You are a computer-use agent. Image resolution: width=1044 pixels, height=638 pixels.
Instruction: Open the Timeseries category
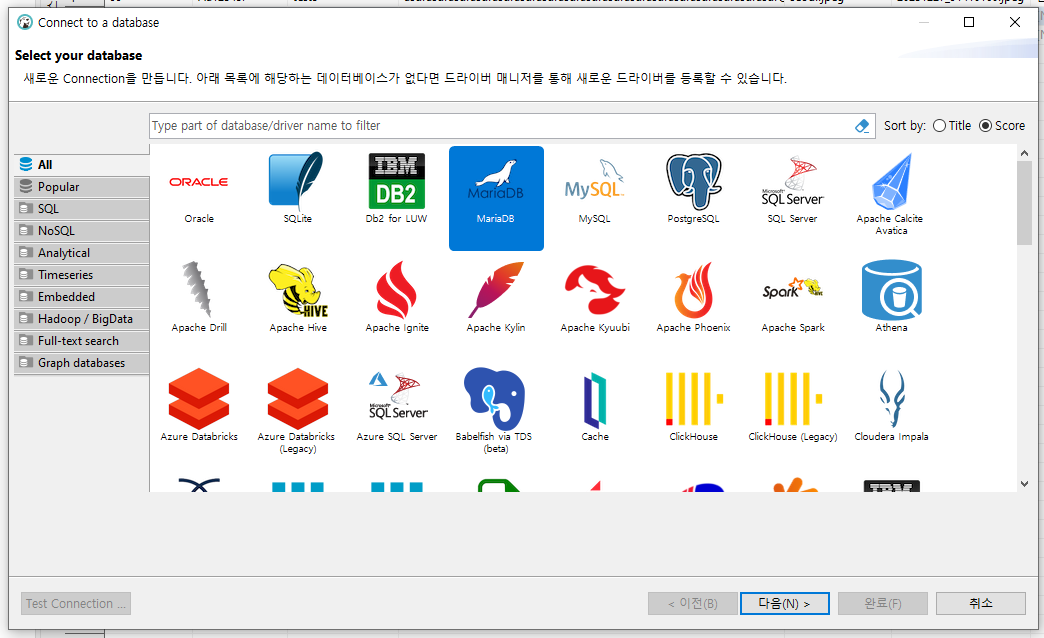(x=81, y=274)
